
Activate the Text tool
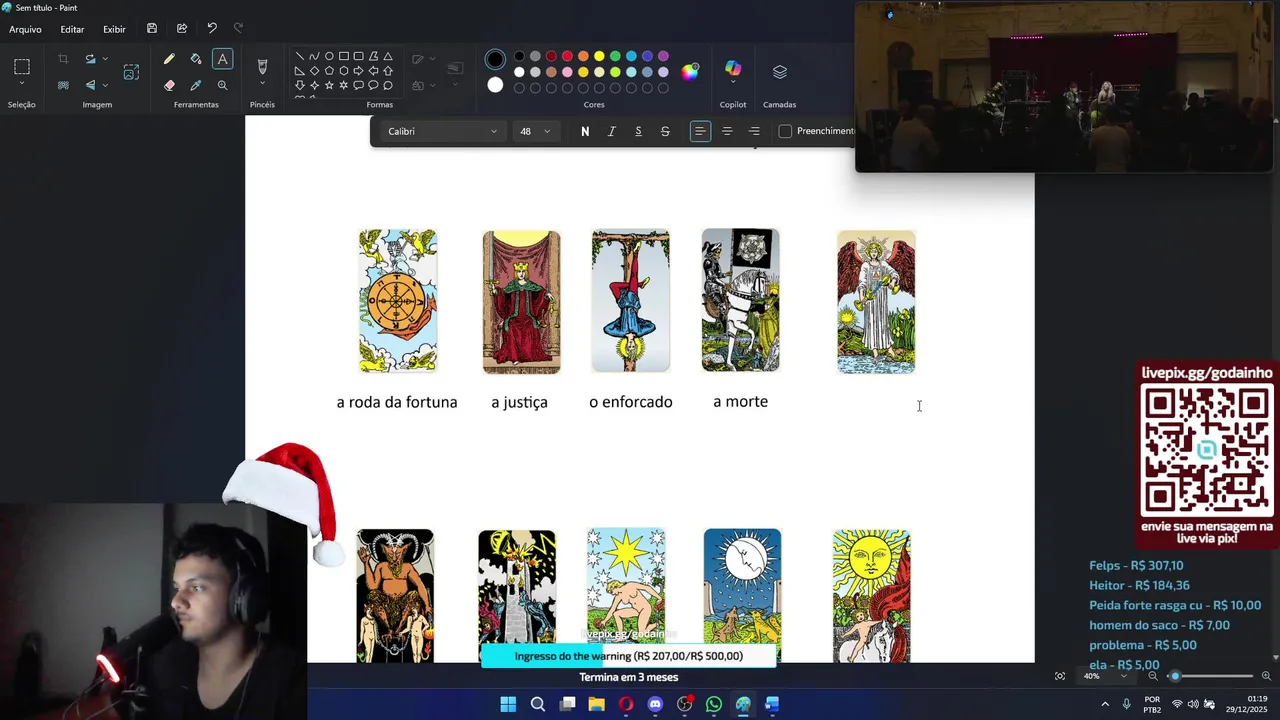(222, 60)
